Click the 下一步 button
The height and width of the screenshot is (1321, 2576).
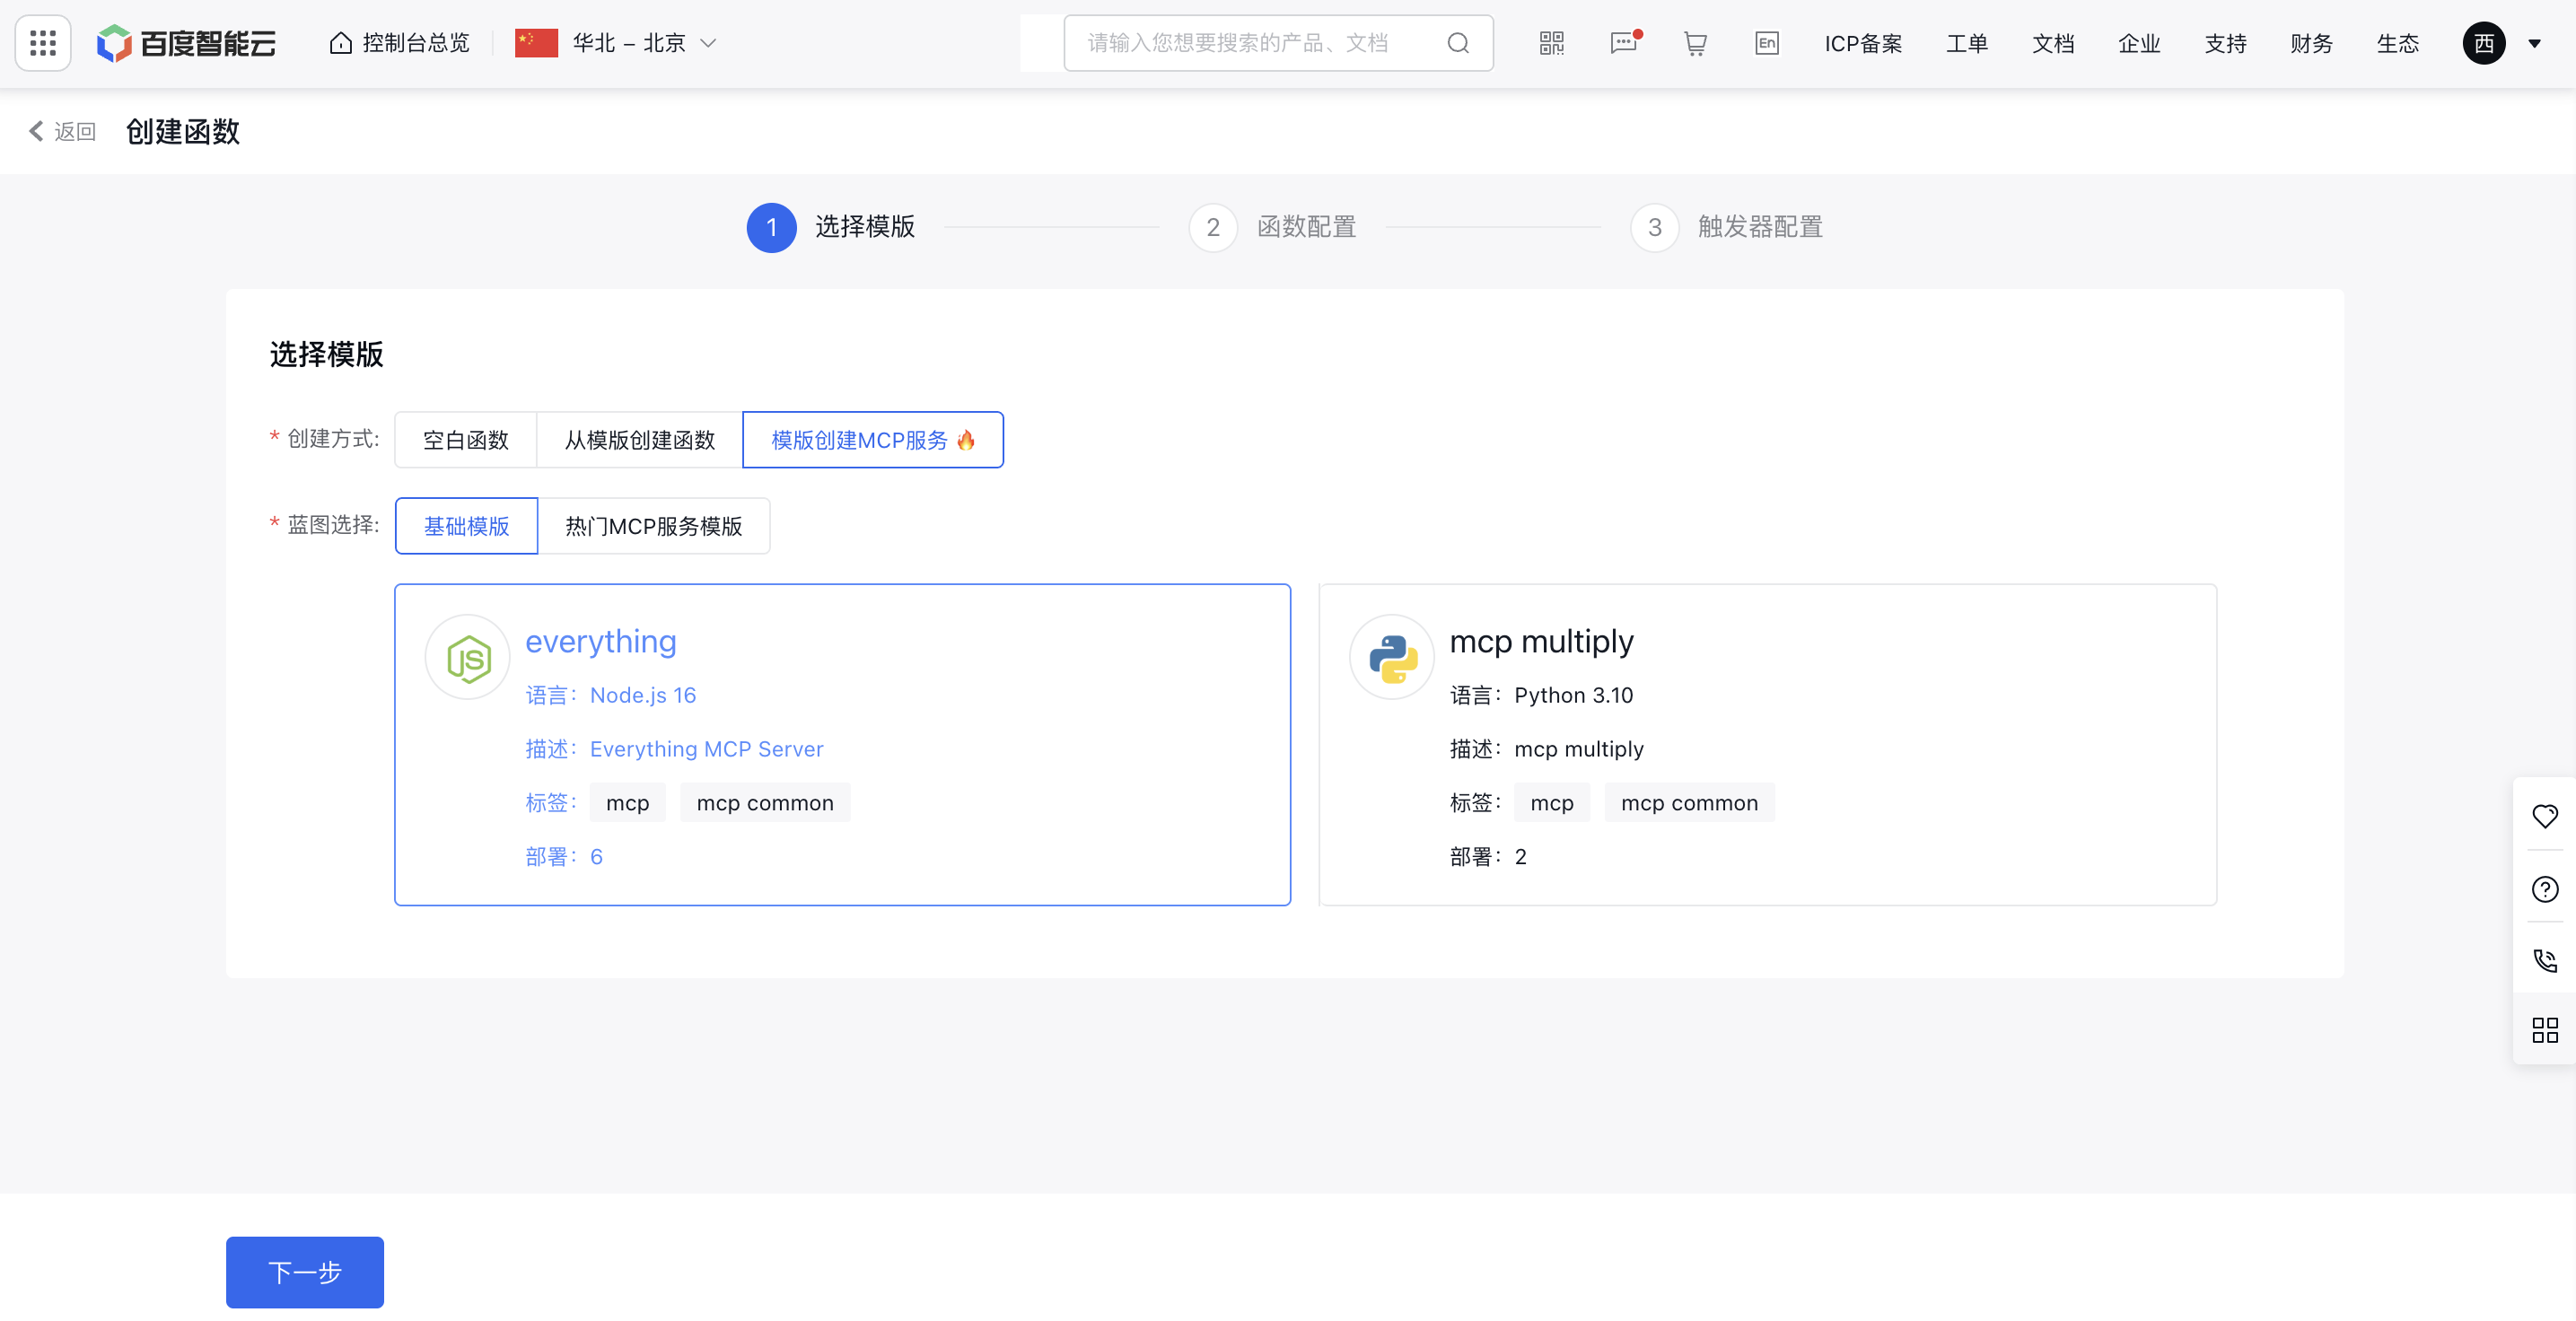point(305,1272)
